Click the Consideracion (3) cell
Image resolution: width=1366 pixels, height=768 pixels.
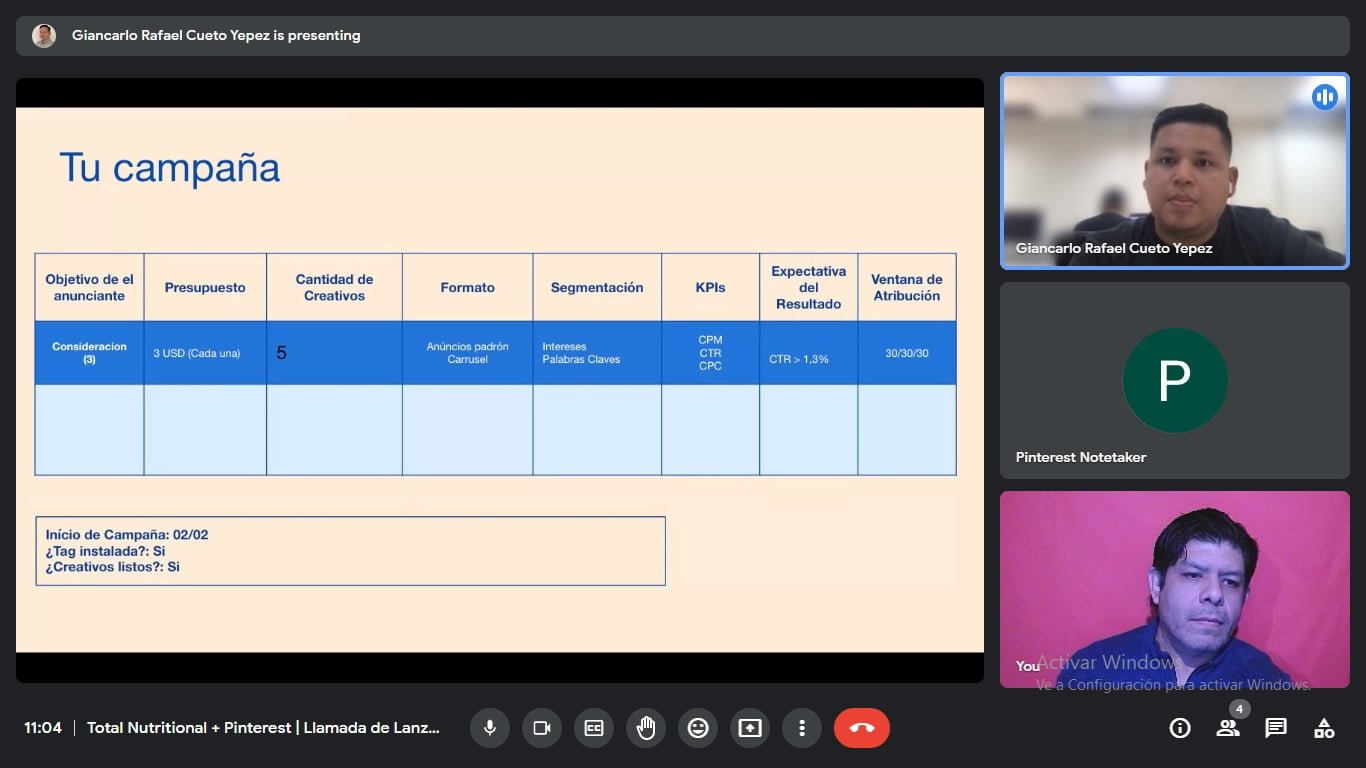click(x=89, y=353)
